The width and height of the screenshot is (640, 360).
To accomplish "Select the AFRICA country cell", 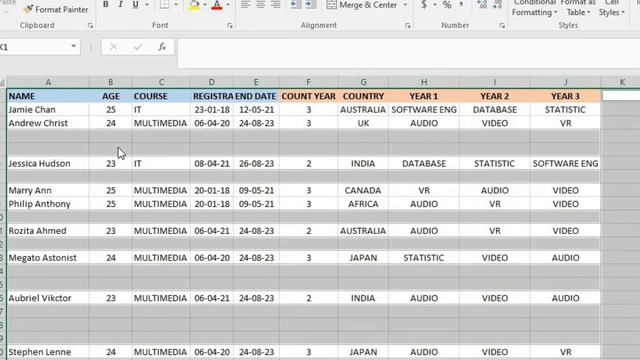I will [x=363, y=204].
